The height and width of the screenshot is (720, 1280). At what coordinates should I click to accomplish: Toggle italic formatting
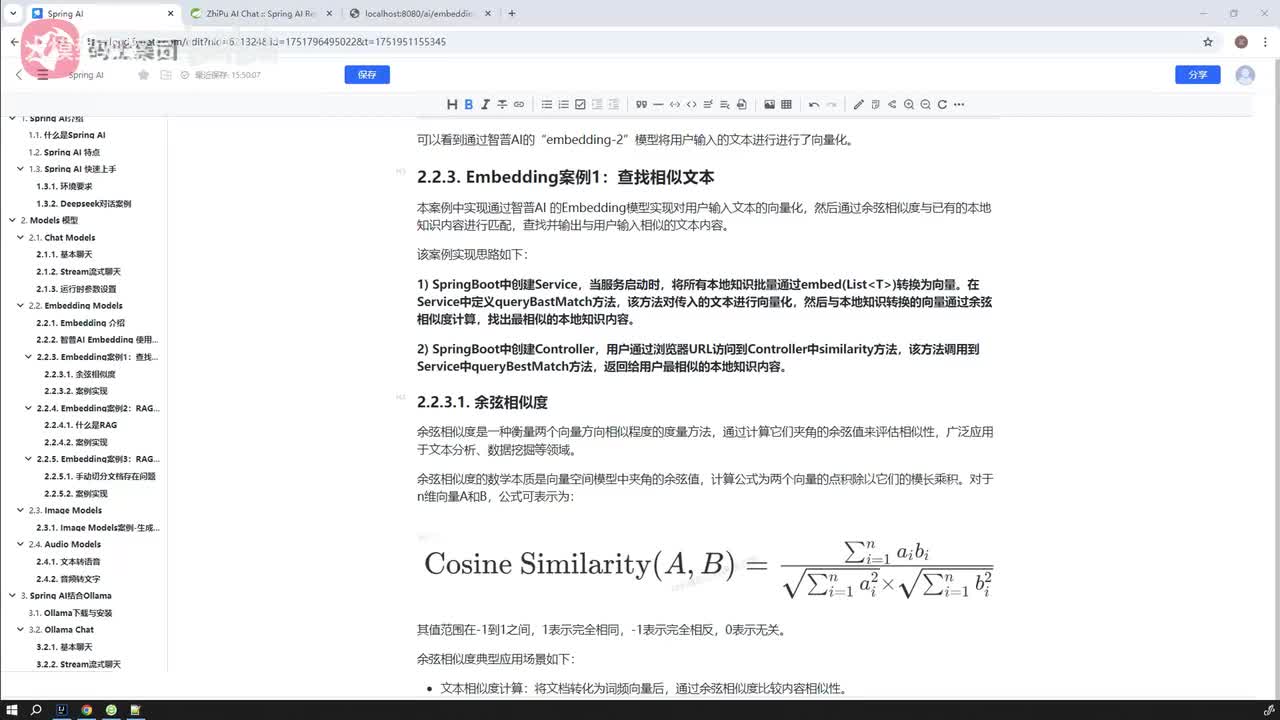click(485, 104)
